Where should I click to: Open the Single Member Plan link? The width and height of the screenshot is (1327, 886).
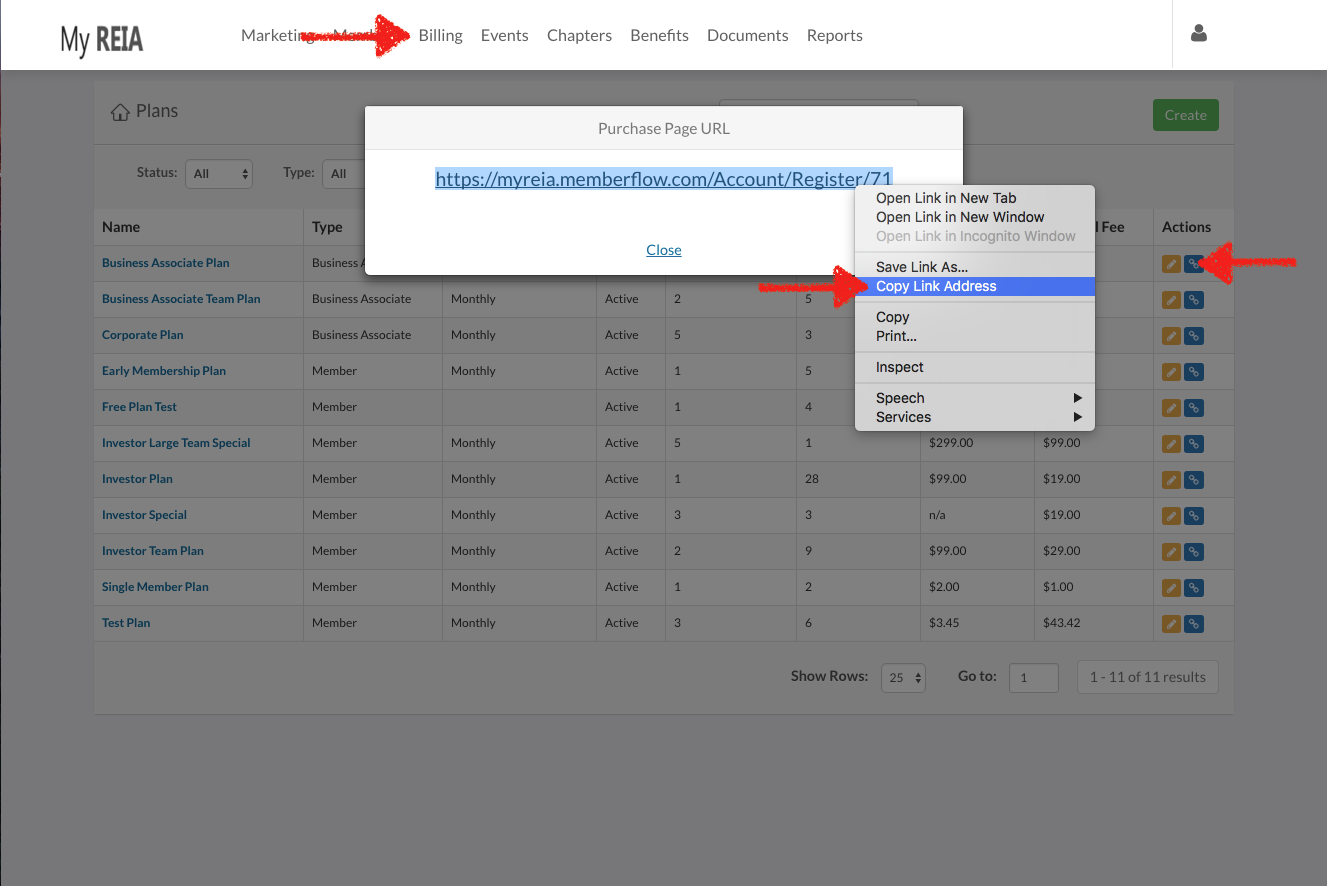[x=155, y=587]
